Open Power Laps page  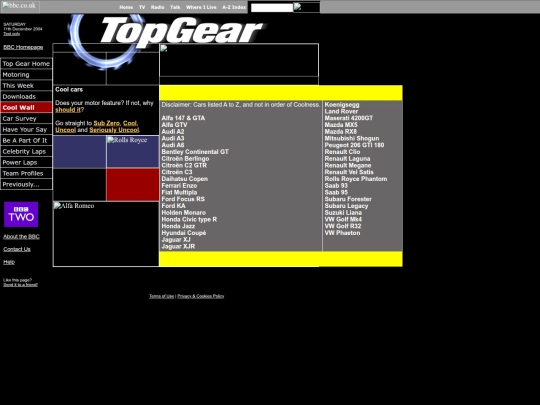click(x=26, y=163)
